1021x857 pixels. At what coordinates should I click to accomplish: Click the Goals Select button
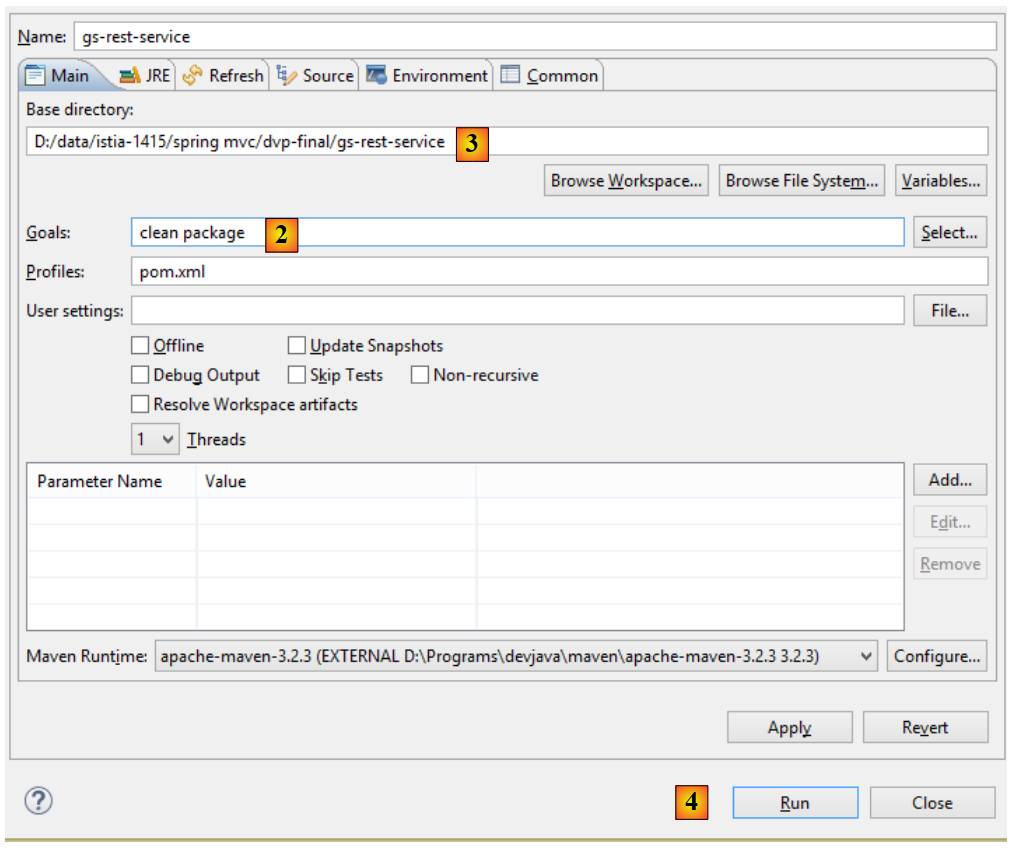(950, 233)
